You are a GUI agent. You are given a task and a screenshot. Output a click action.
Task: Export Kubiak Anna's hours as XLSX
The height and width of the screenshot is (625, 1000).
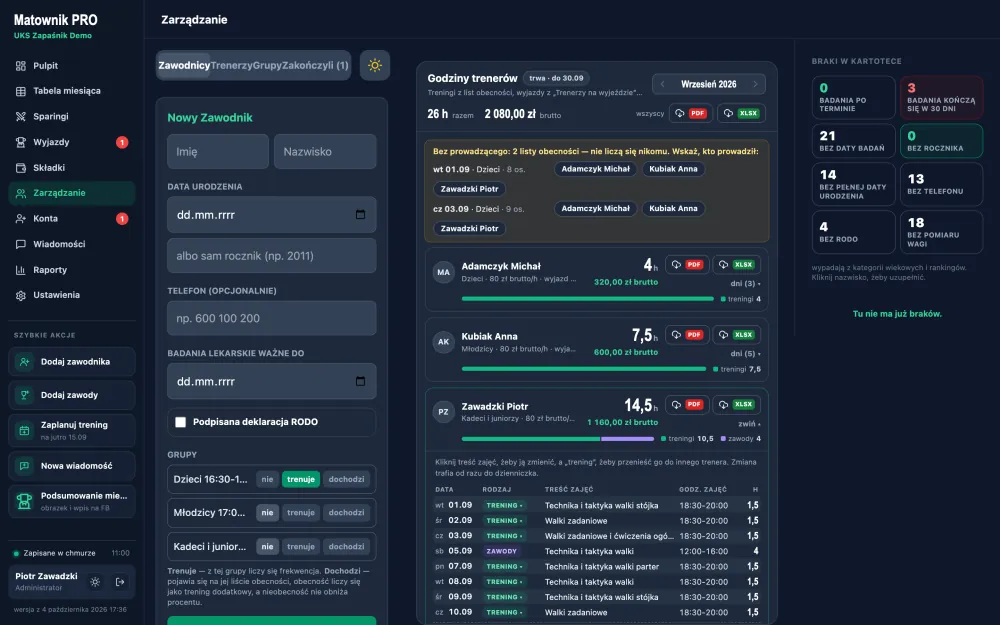point(737,335)
